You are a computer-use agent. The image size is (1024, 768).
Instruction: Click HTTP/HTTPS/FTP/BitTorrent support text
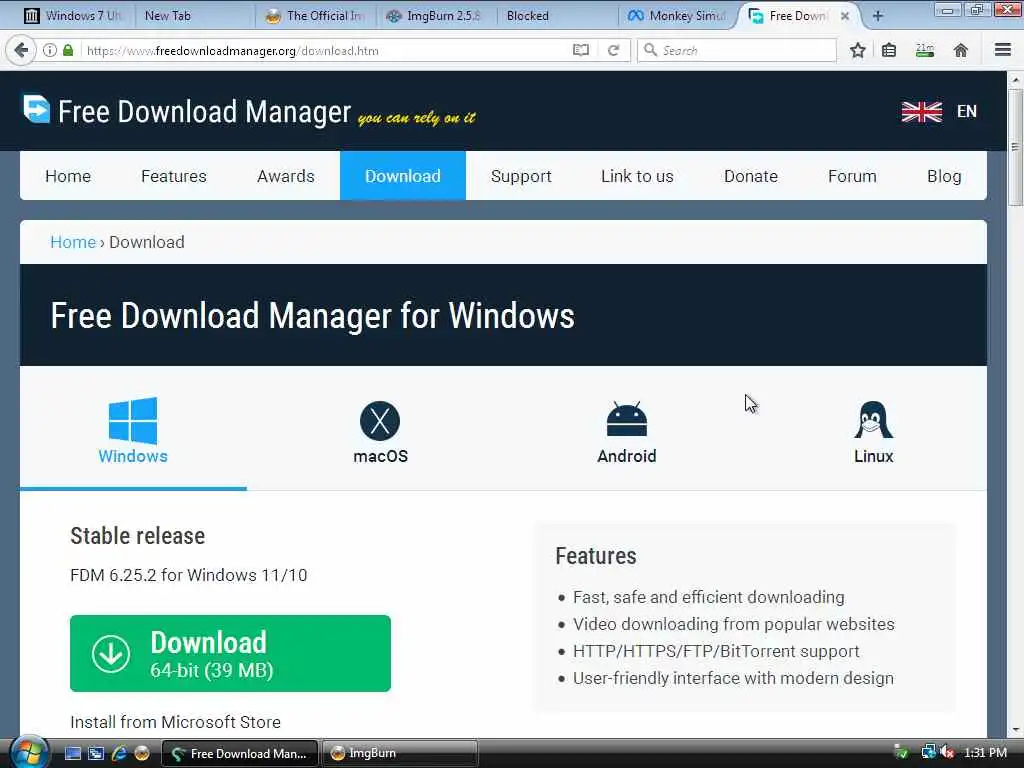click(716, 651)
